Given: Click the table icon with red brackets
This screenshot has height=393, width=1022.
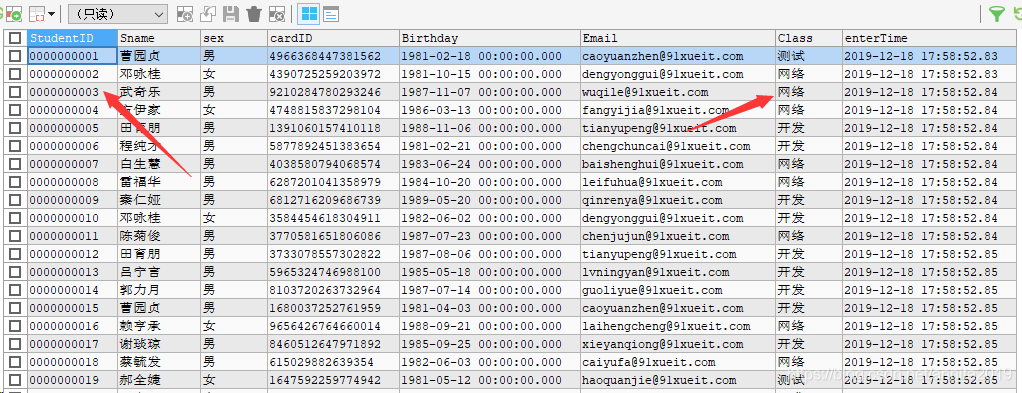Looking at the screenshot, I should click(37, 13).
